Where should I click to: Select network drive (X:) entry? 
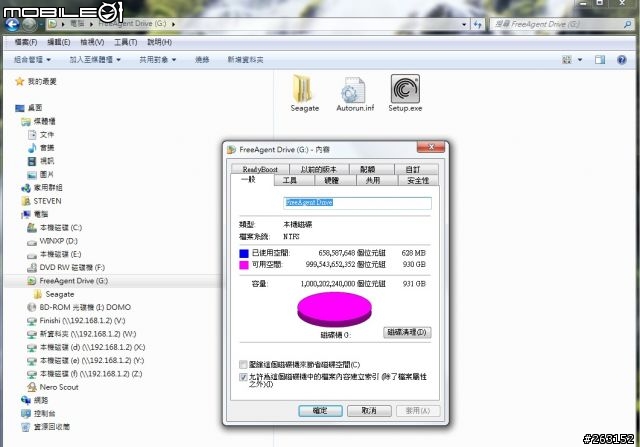click(x=86, y=347)
